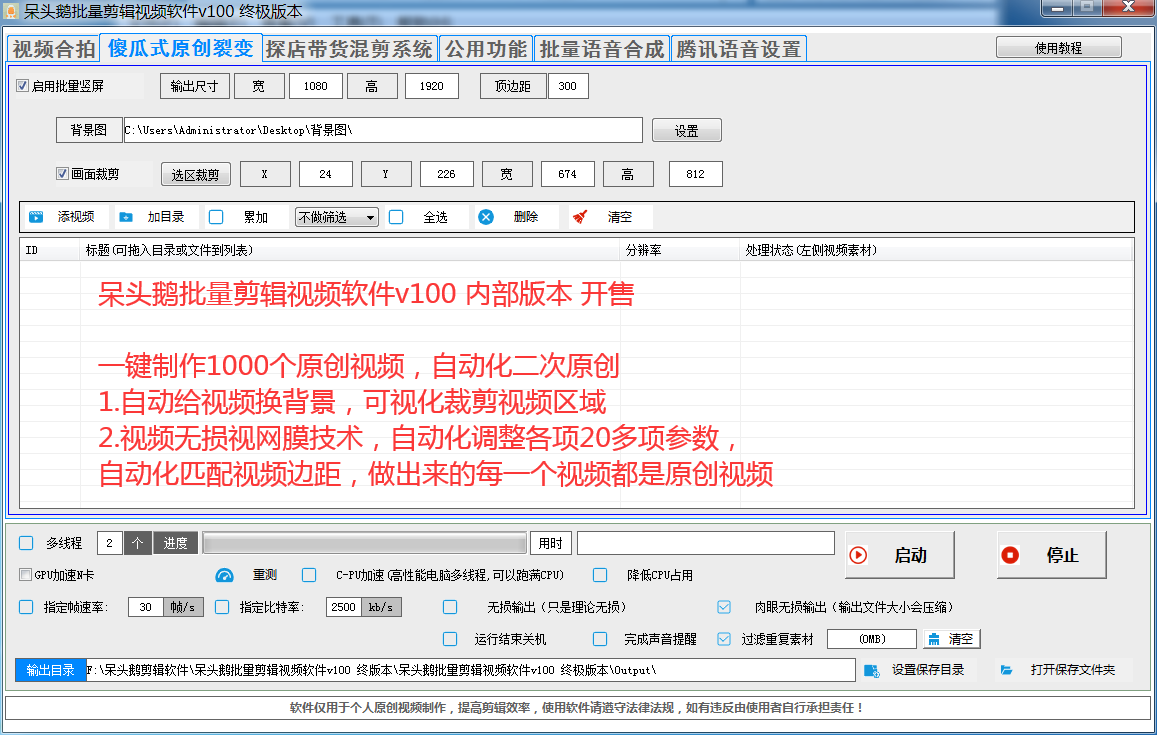Click bitrate field showing 2500

click(x=344, y=607)
